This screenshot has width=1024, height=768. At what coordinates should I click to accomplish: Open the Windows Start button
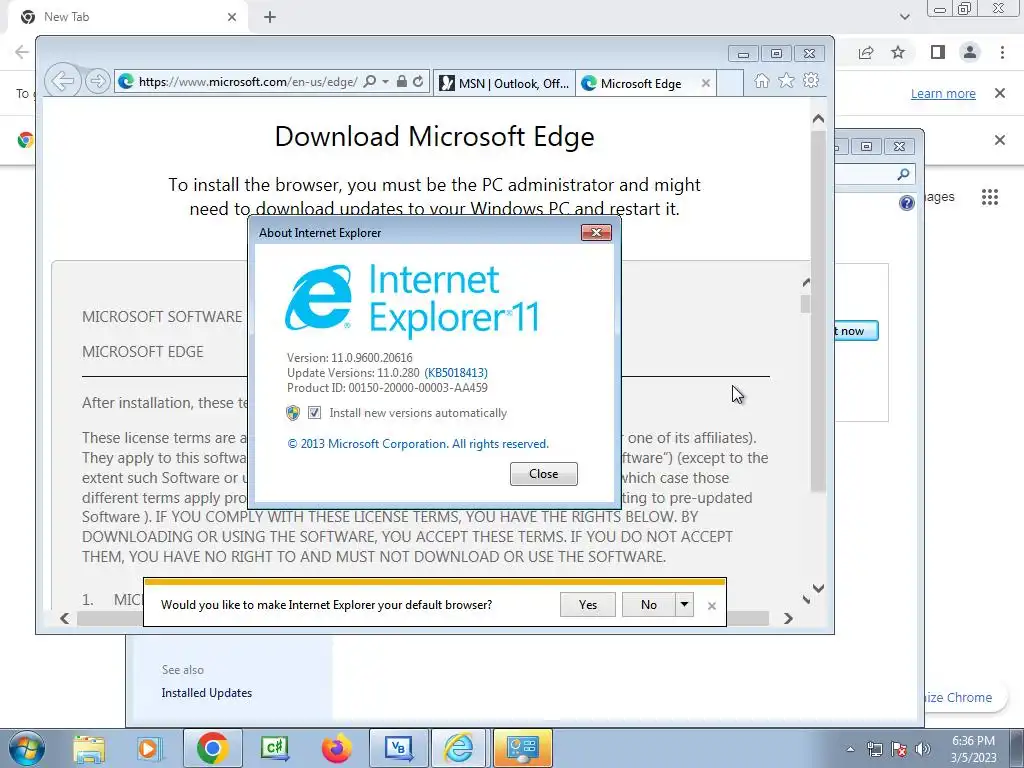(x=27, y=748)
